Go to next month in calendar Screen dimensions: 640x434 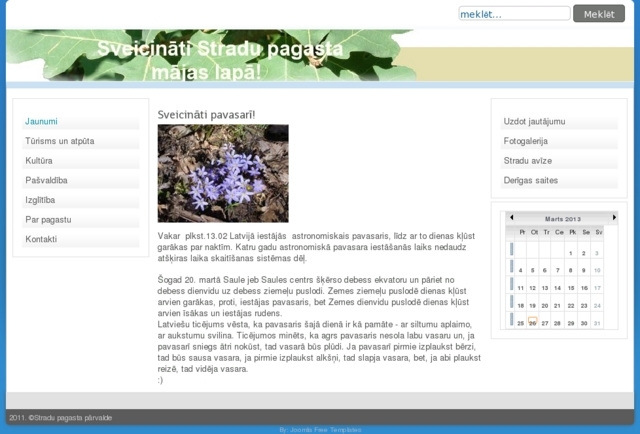click(x=614, y=217)
